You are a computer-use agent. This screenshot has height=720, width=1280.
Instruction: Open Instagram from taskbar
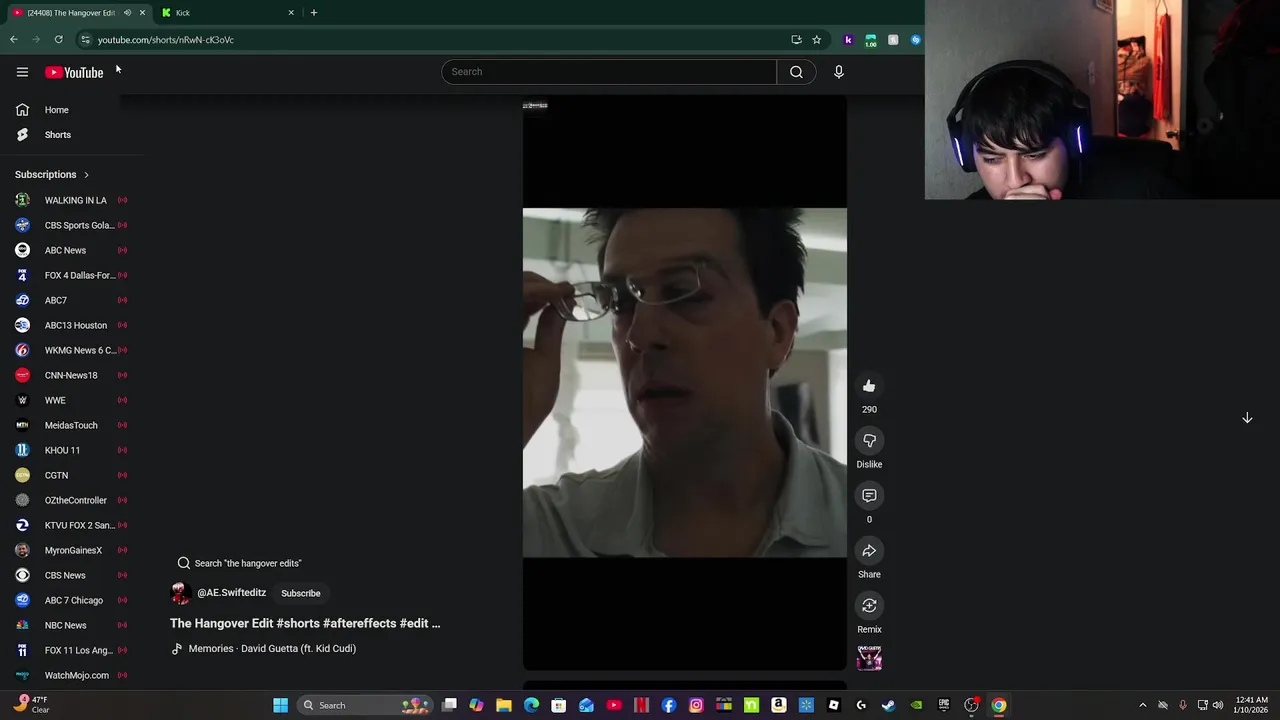pos(696,705)
